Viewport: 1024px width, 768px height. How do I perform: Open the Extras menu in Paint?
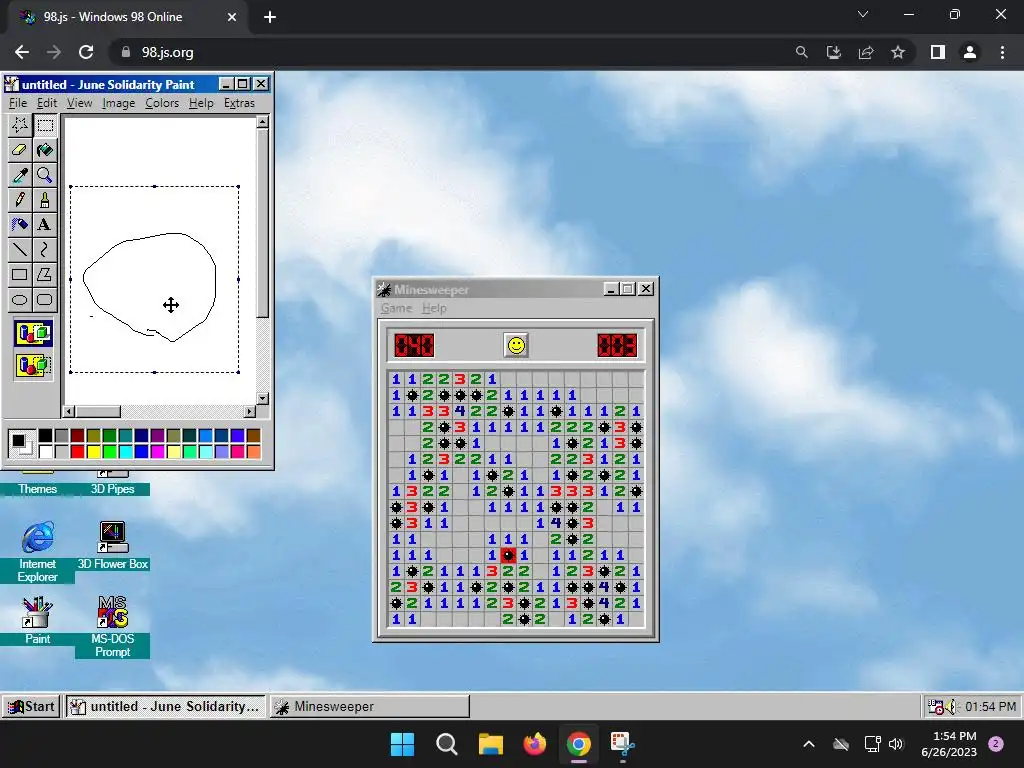(x=239, y=103)
